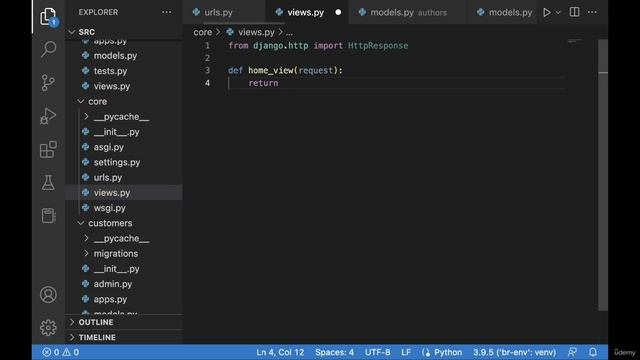
Task: Expand the TIMELINE section
Action: coord(97,337)
